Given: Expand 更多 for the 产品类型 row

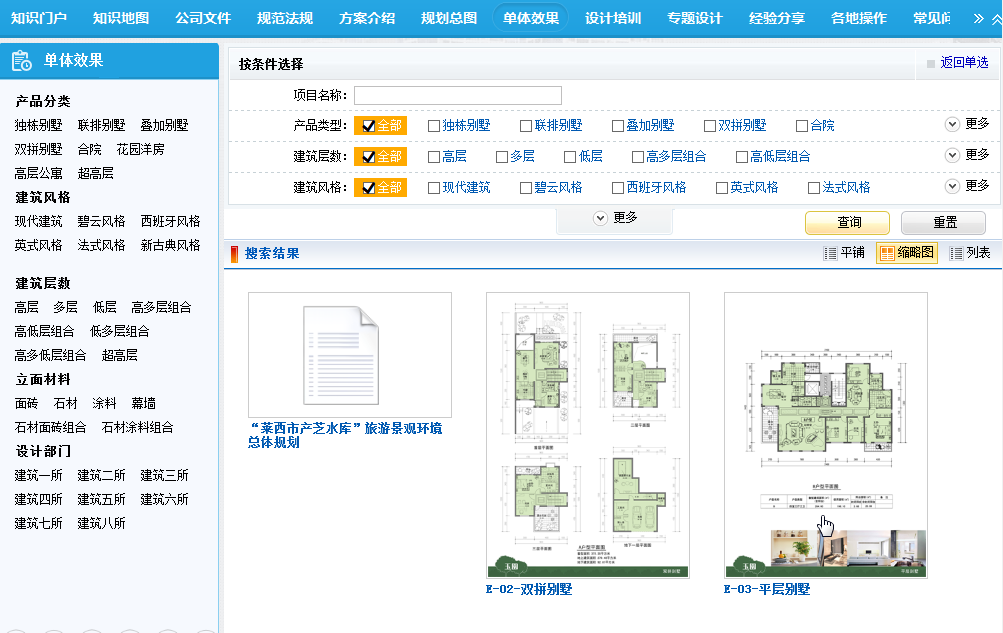Looking at the screenshot, I should [953, 125].
